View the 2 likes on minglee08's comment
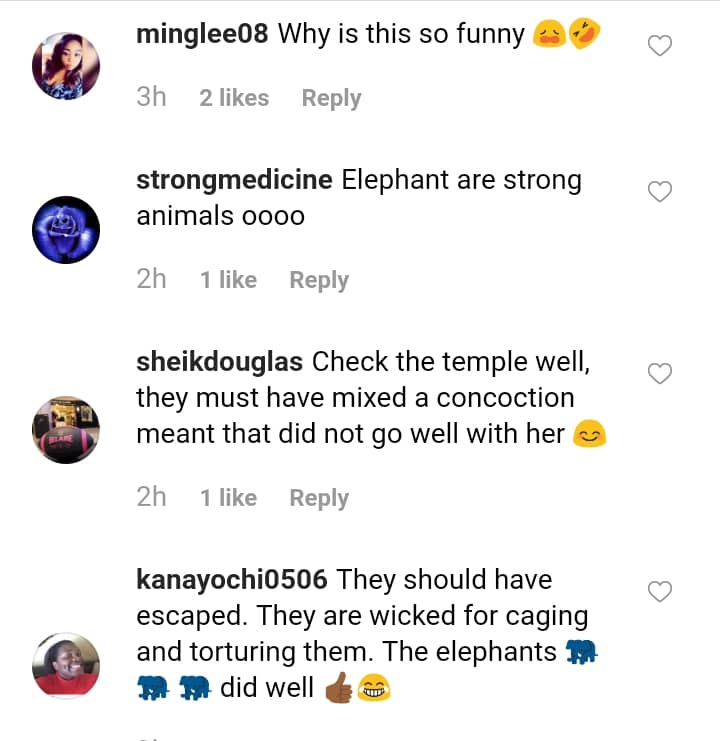The image size is (720, 741). pyautogui.click(x=234, y=98)
